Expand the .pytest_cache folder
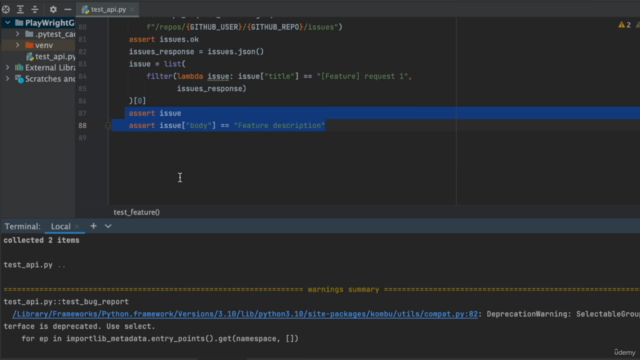Viewport: 640px width, 360px height. click(x=18, y=34)
